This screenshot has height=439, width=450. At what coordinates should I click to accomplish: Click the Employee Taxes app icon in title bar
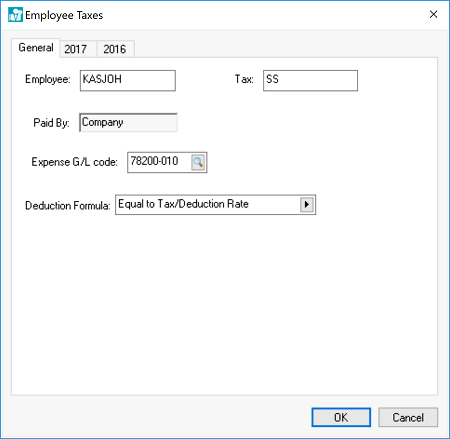coord(15,15)
